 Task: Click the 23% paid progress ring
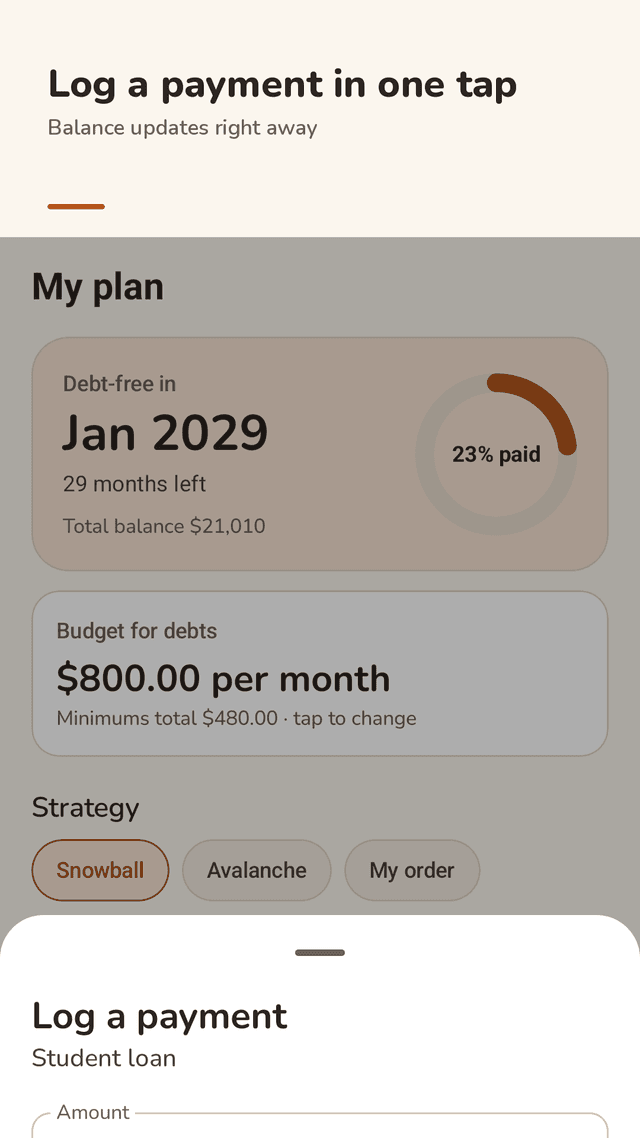click(x=496, y=454)
